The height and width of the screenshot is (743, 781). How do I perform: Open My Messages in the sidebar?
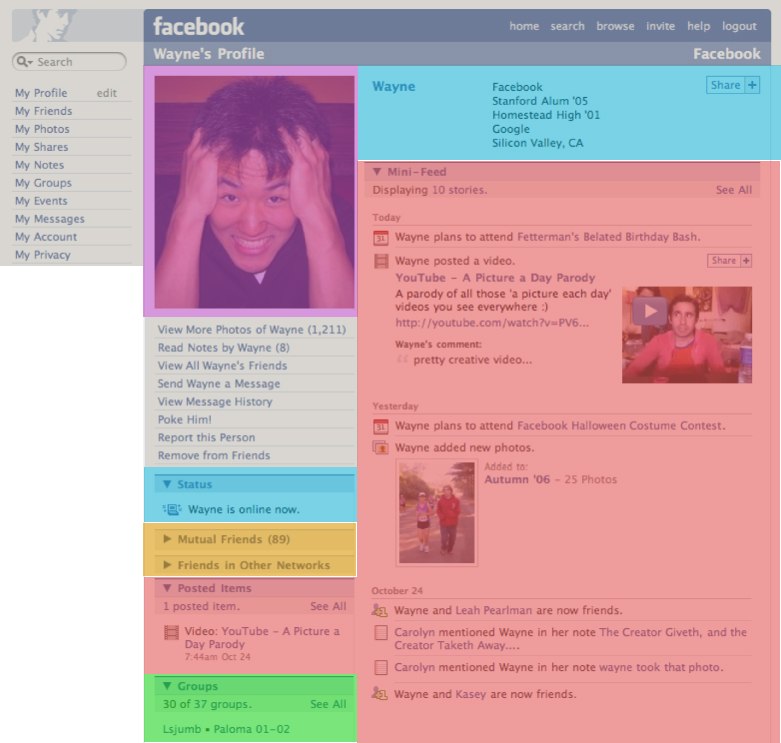[50, 219]
